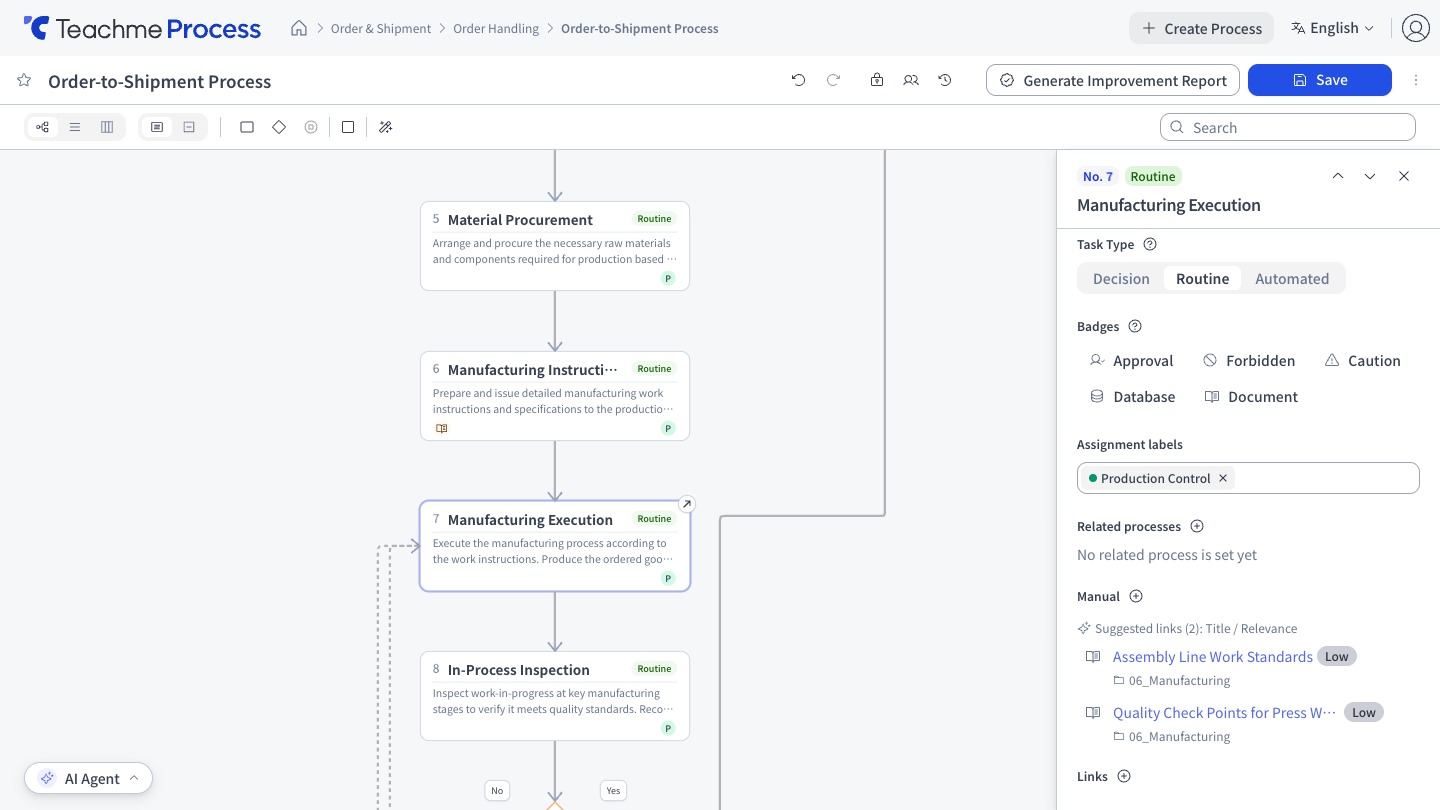
Task: Add a link with Links plus icon
Action: [1124, 776]
